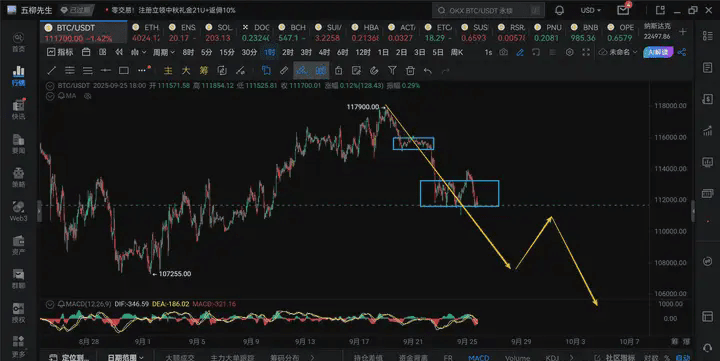Undo the last drawing action

point(428,70)
